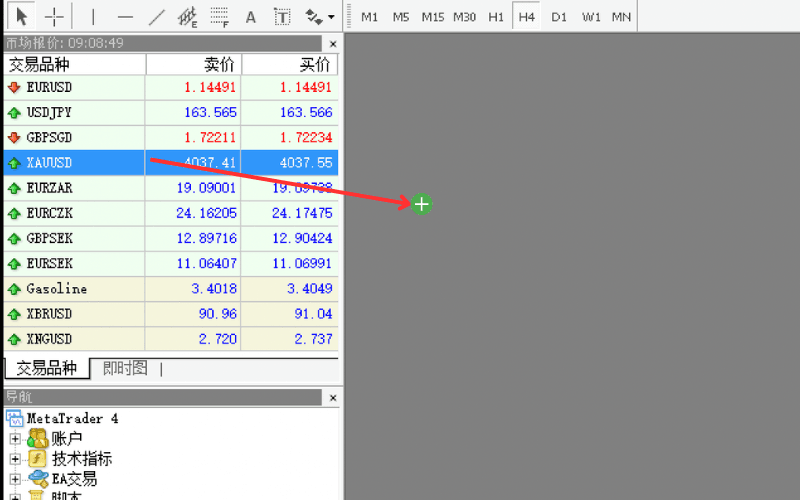Image resolution: width=800 pixels, height=500 pixels.
Task: Click the GBPSGD down arrow icon
Action: [x=14, y=138]
